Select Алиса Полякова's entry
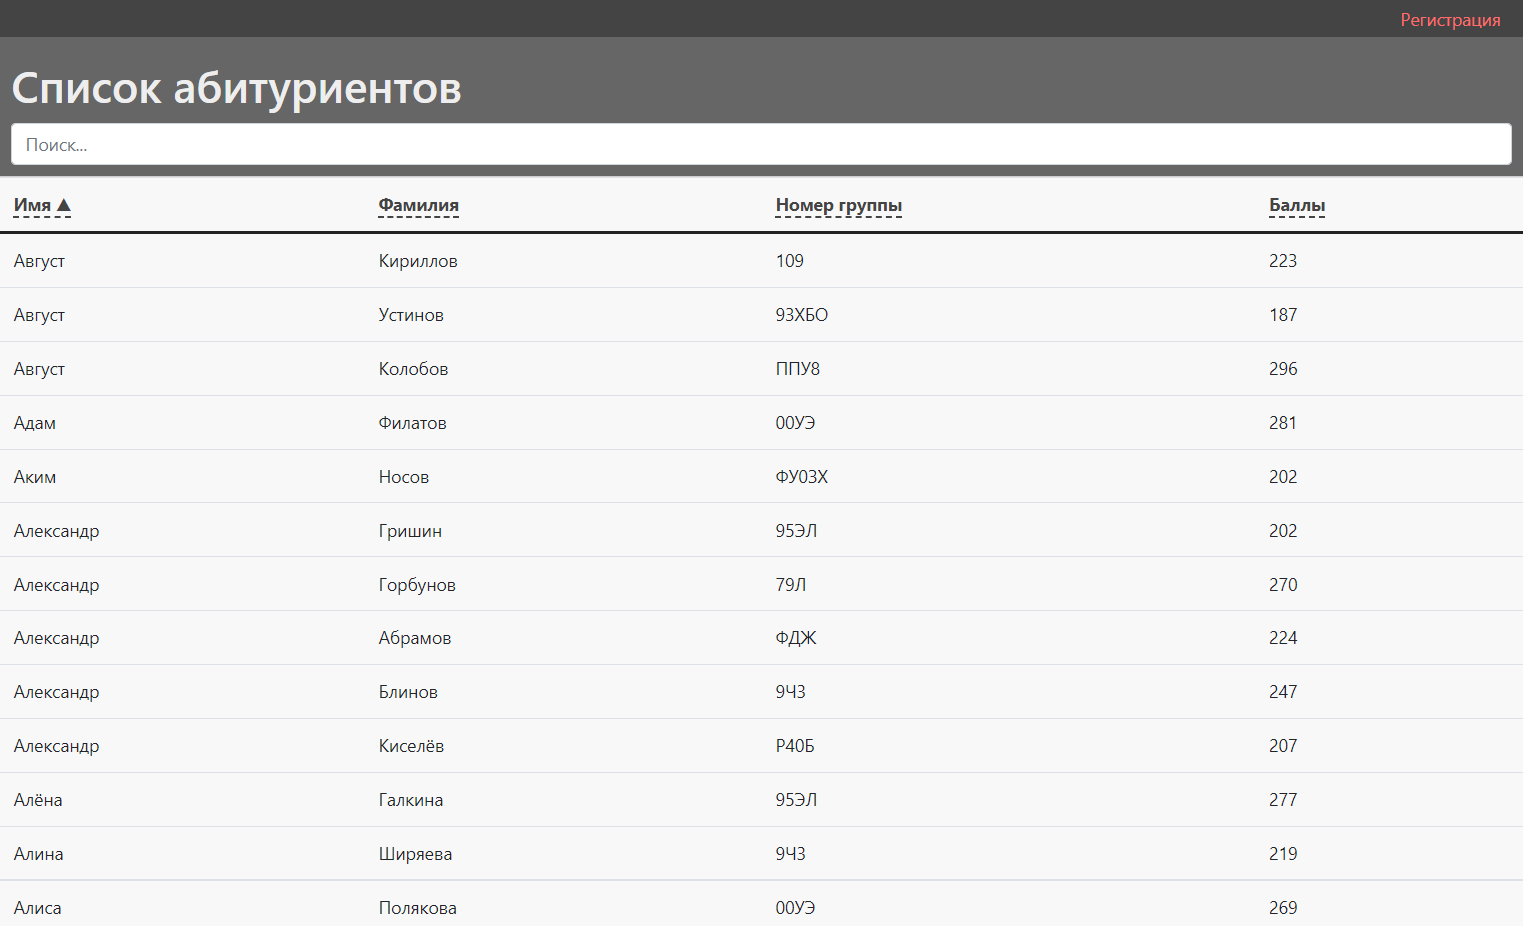 [400, 907]
